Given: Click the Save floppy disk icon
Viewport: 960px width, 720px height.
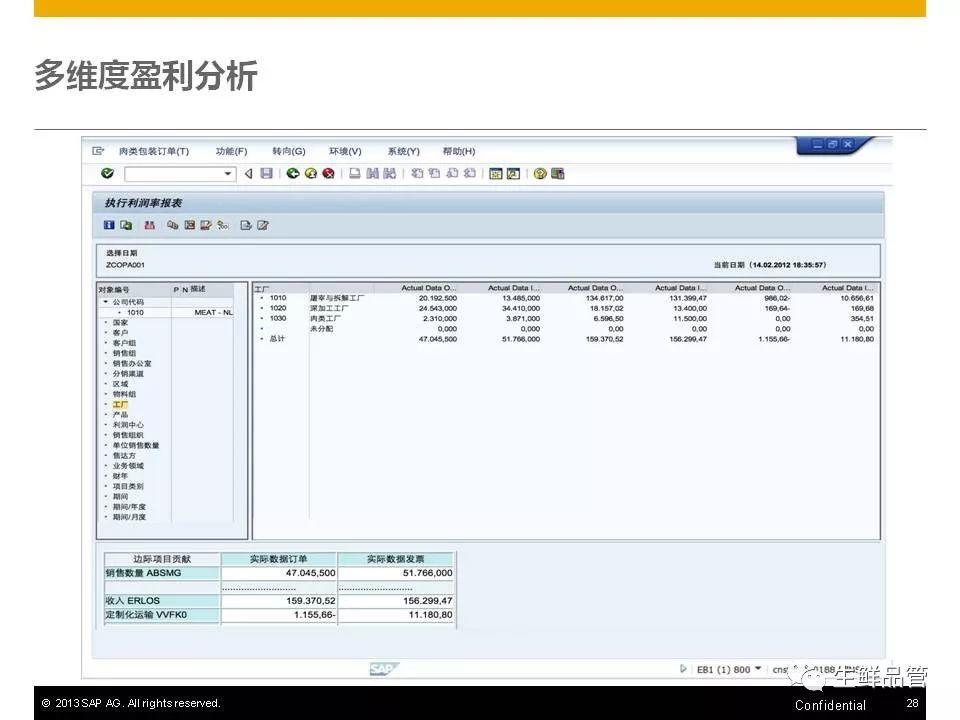Looking at the screenshot, I should point(266,174).
